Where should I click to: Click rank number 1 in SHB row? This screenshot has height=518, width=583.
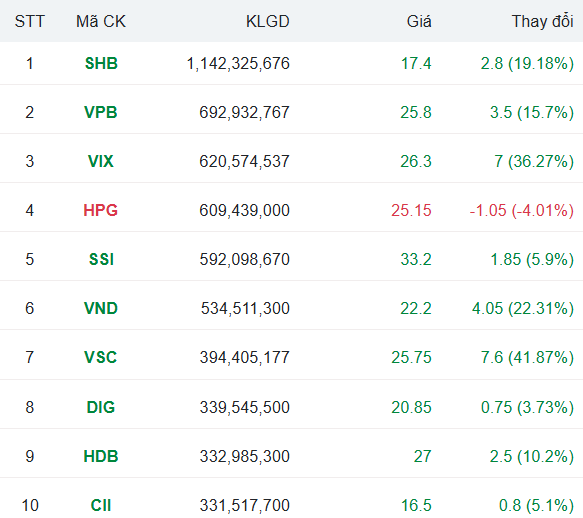point(30,64)
